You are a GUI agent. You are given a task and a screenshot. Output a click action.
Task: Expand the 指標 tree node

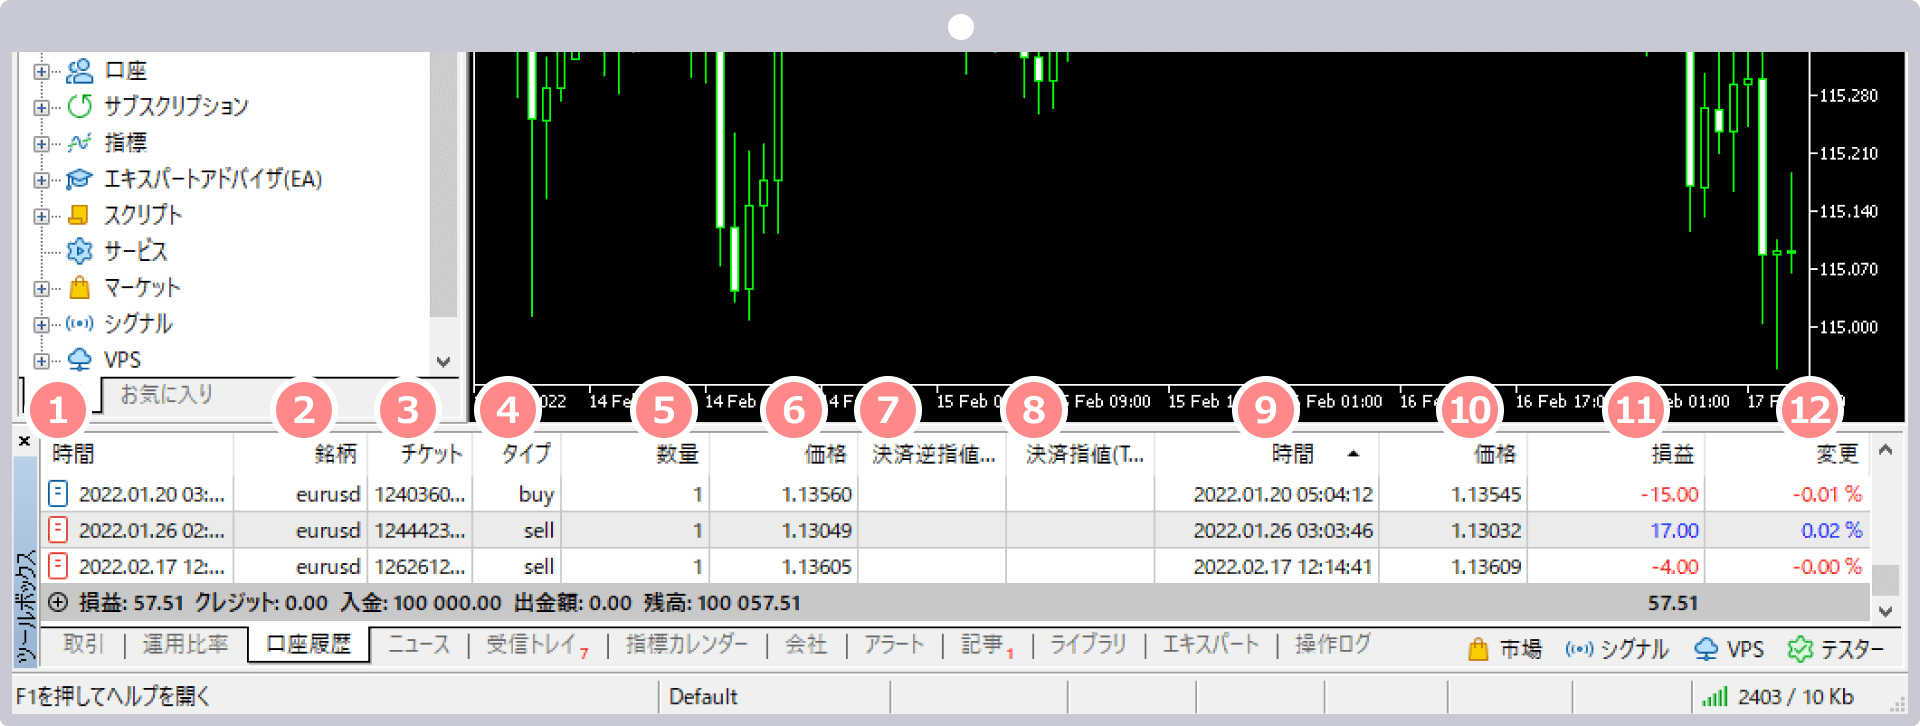tap(41, 143)
